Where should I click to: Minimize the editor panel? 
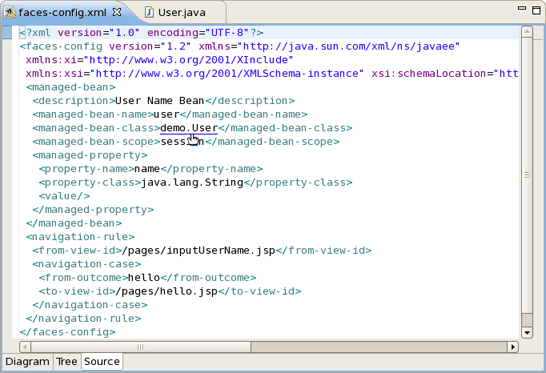(522, 8)
